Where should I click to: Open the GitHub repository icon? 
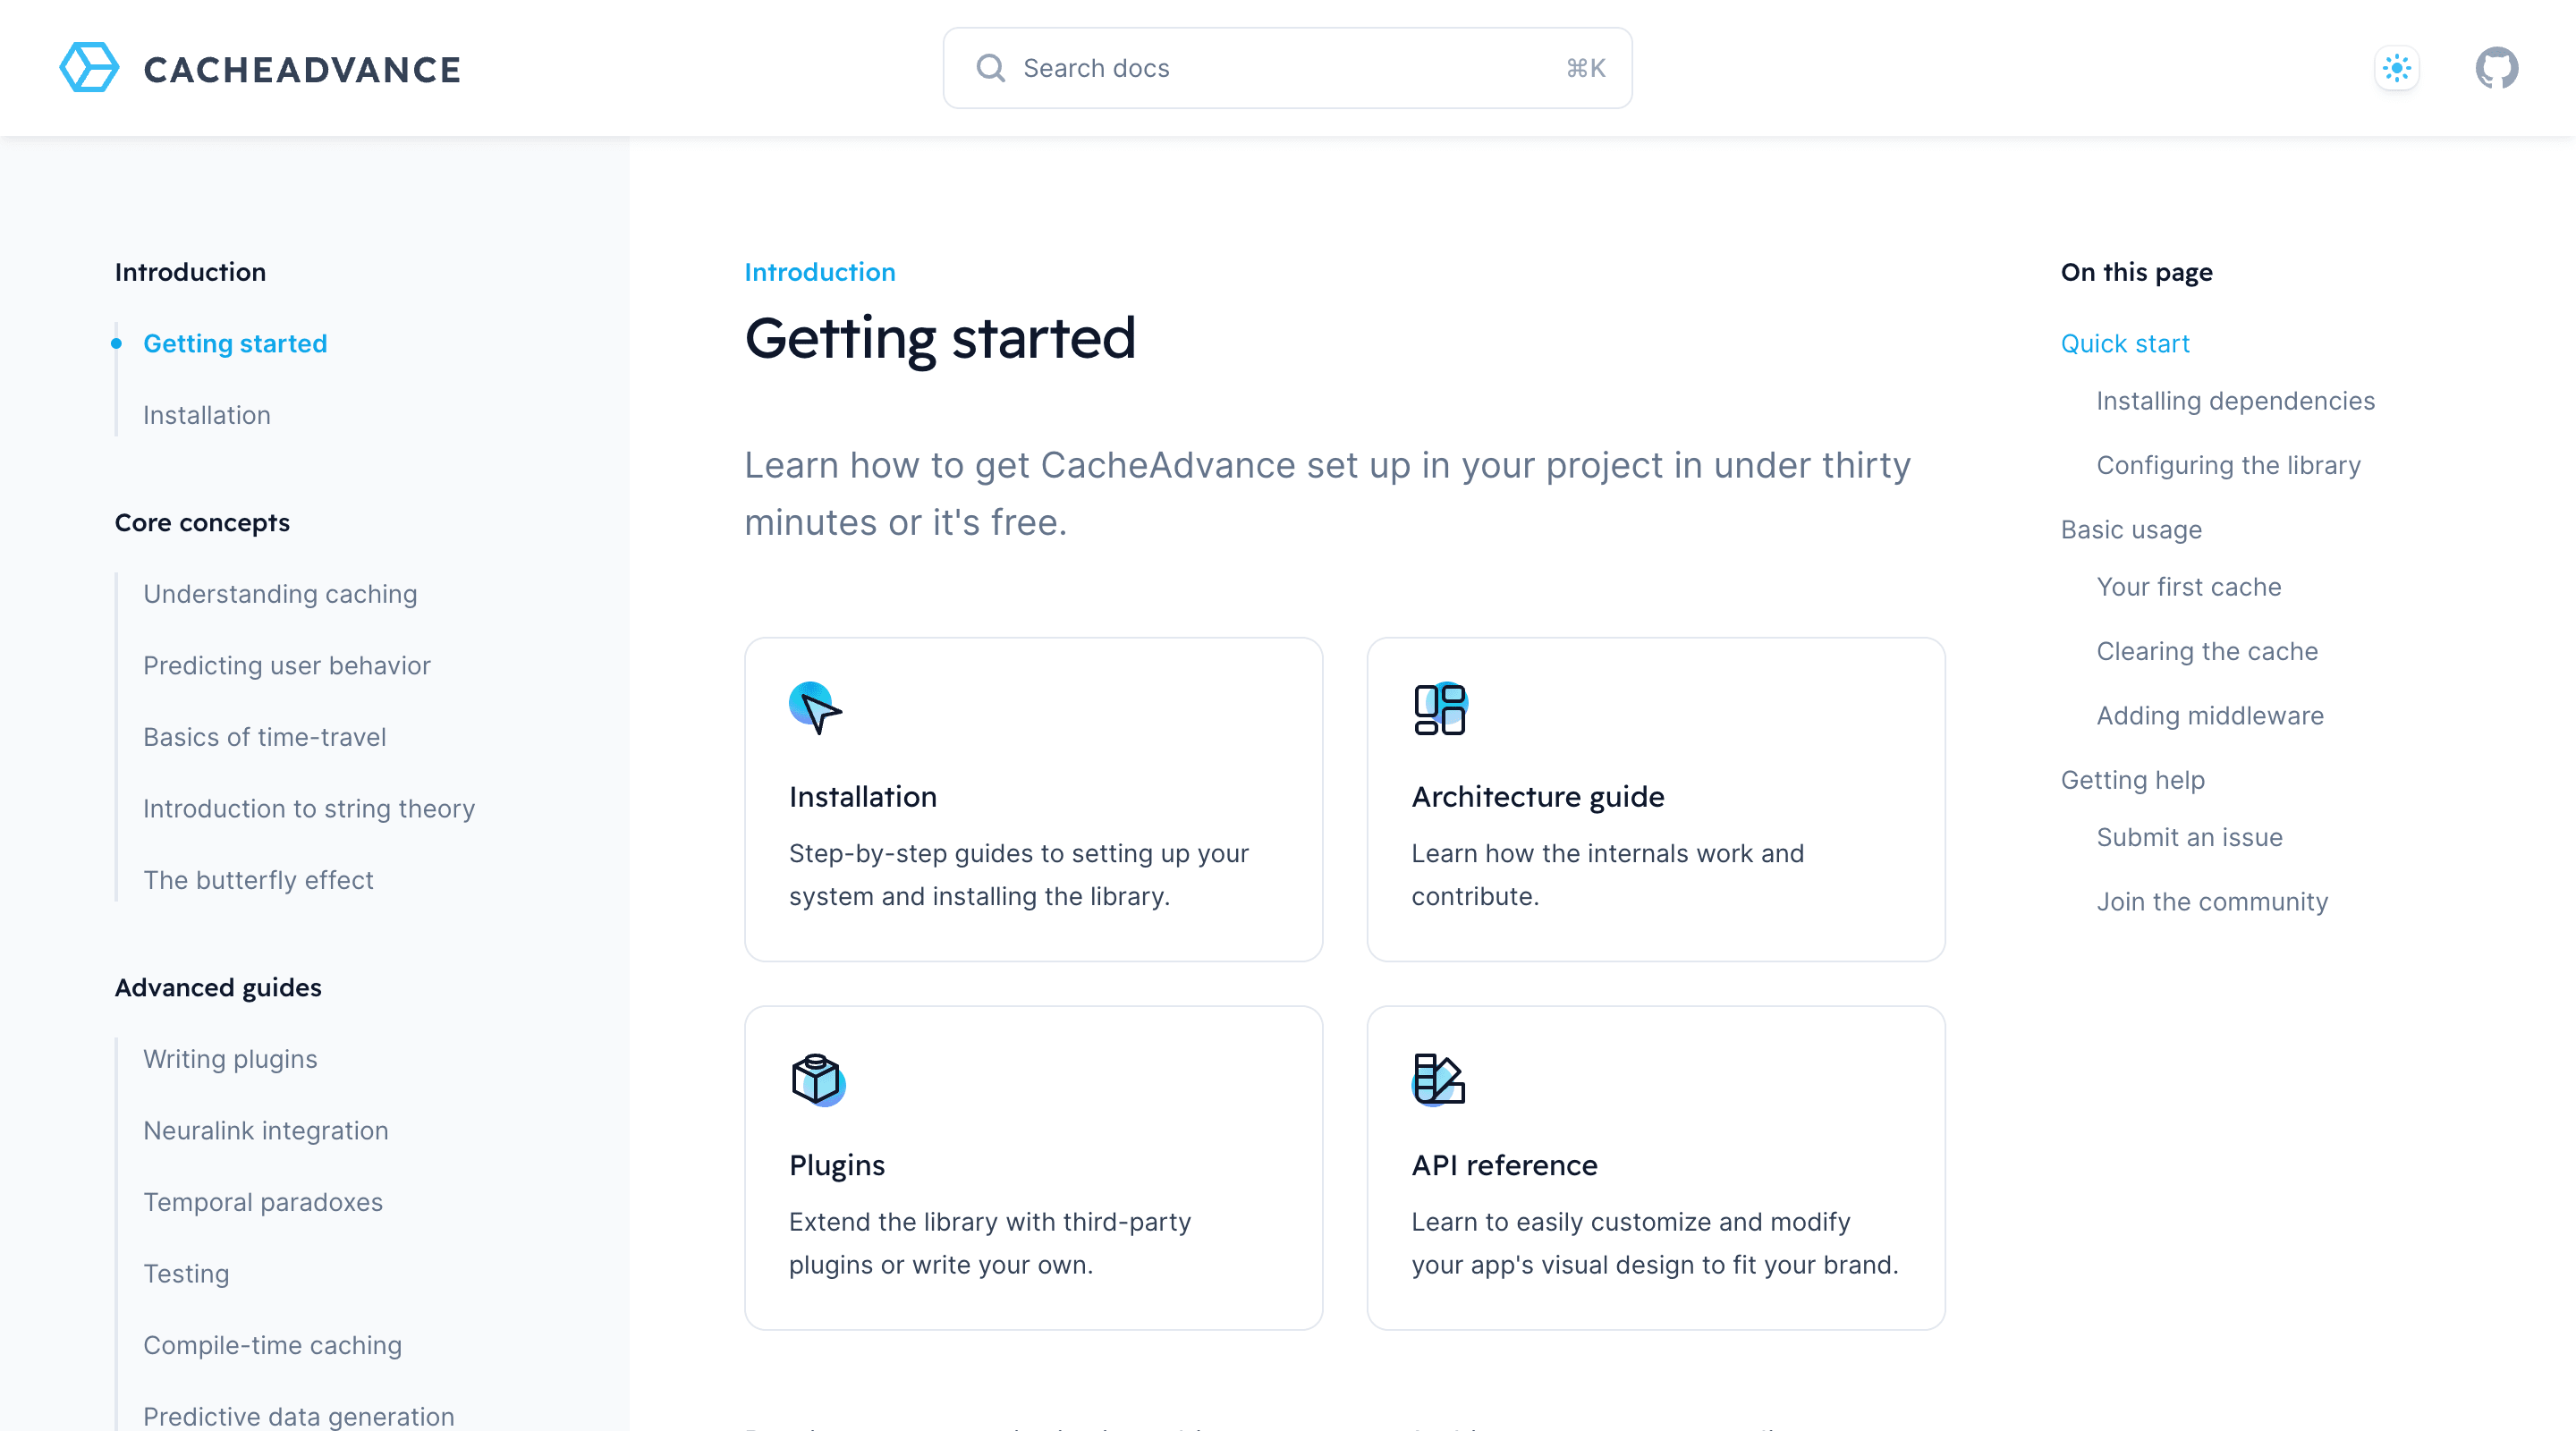pyautogui.click(x=2497, y=68)
